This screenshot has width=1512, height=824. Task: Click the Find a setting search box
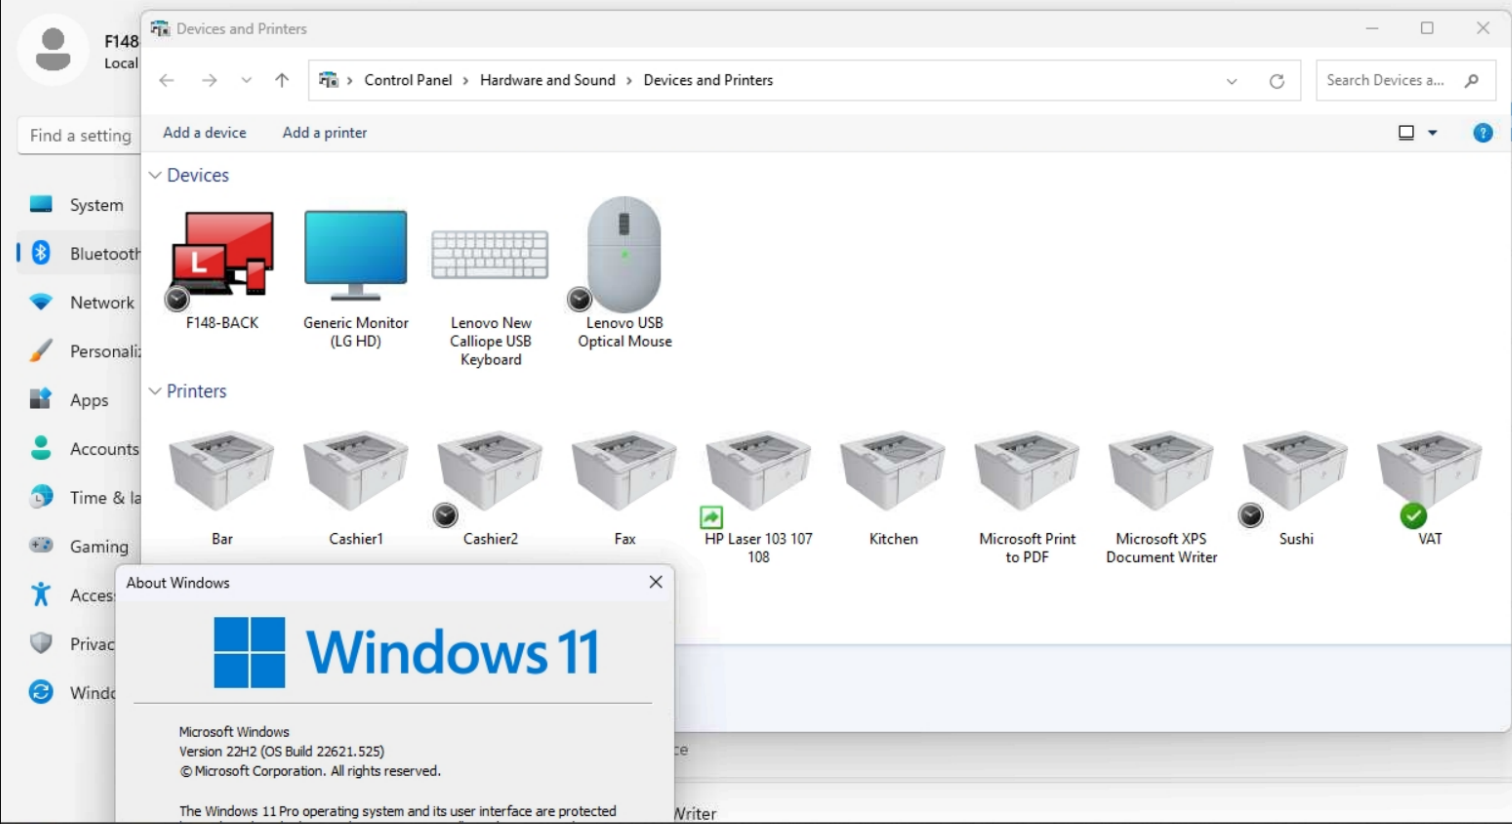78,135
